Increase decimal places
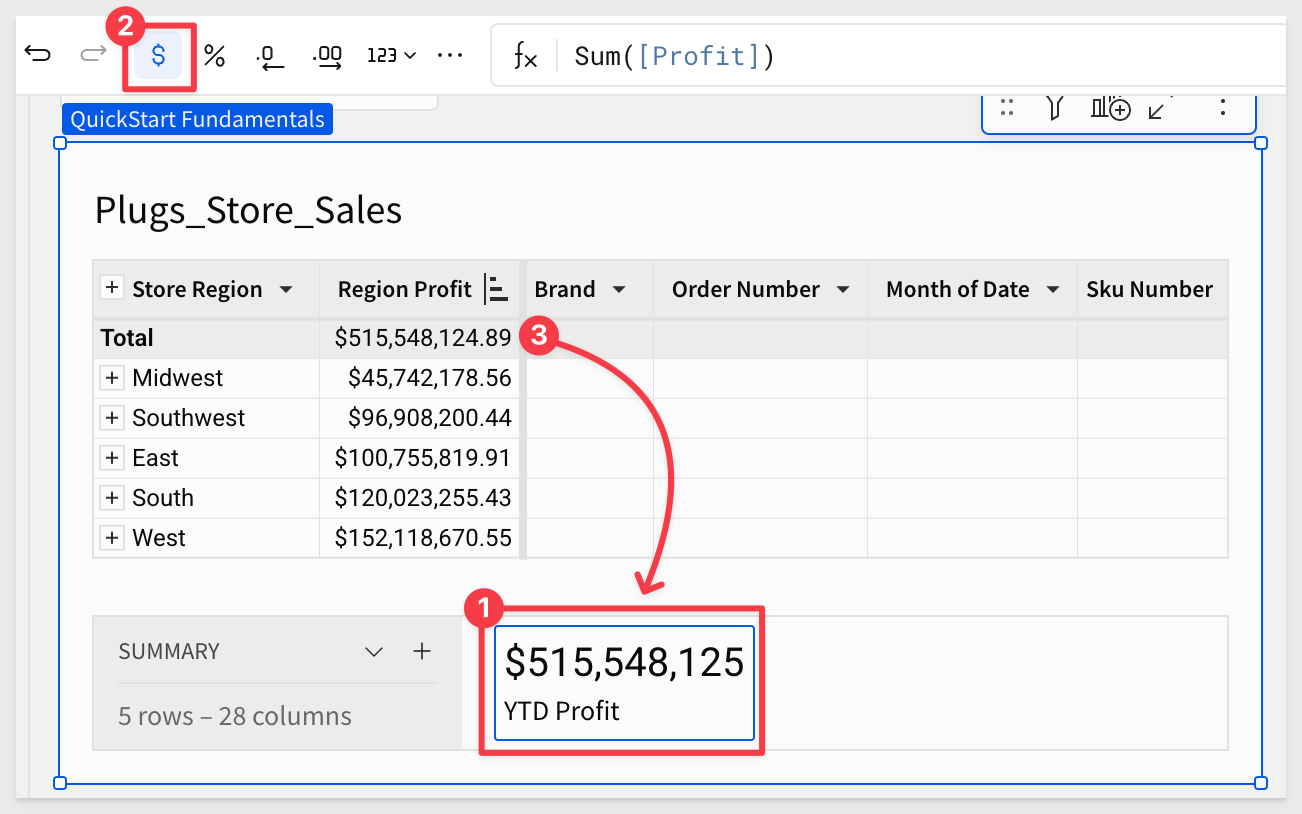The width and height of the screenshot is (1302, 814). click(327, 56)
